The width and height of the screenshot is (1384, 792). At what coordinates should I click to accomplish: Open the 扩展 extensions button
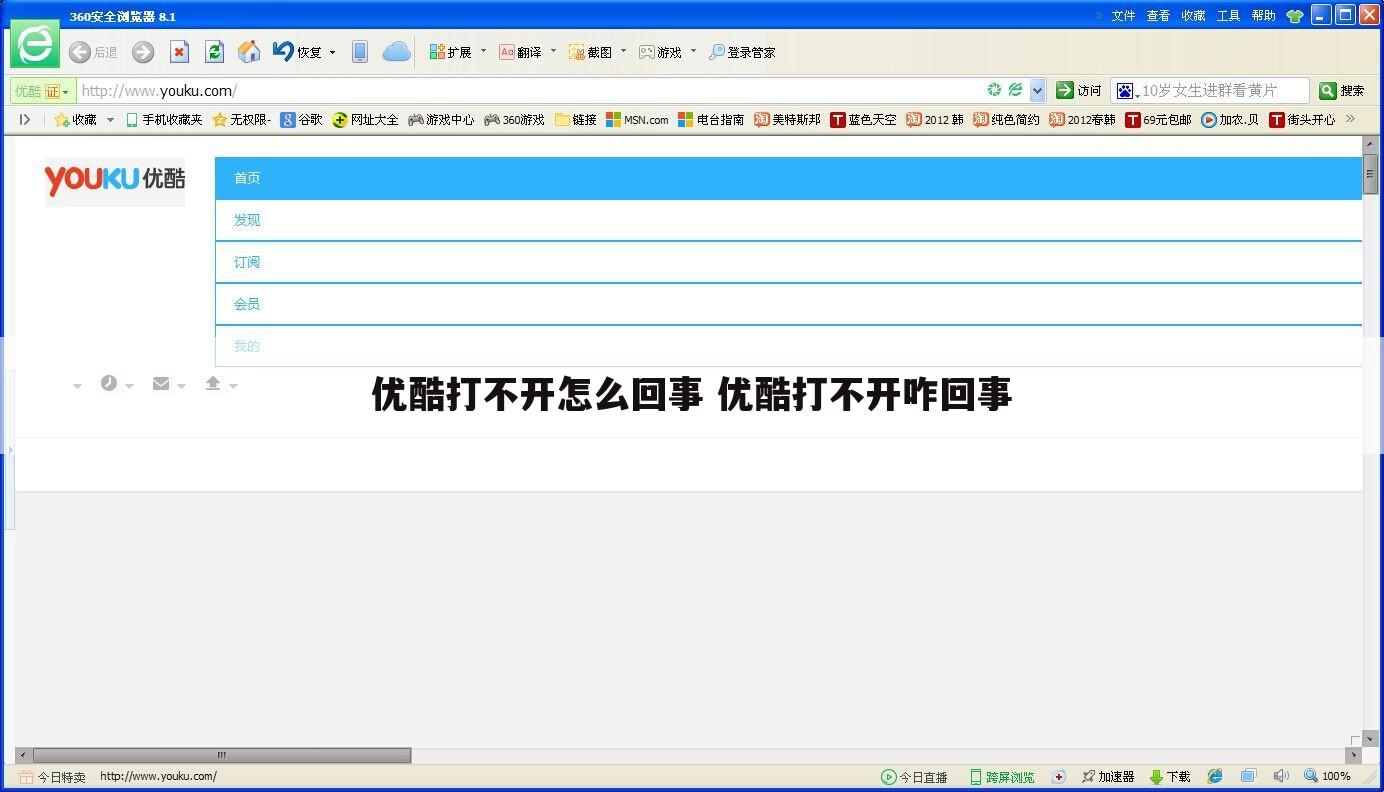coord(450,52)
